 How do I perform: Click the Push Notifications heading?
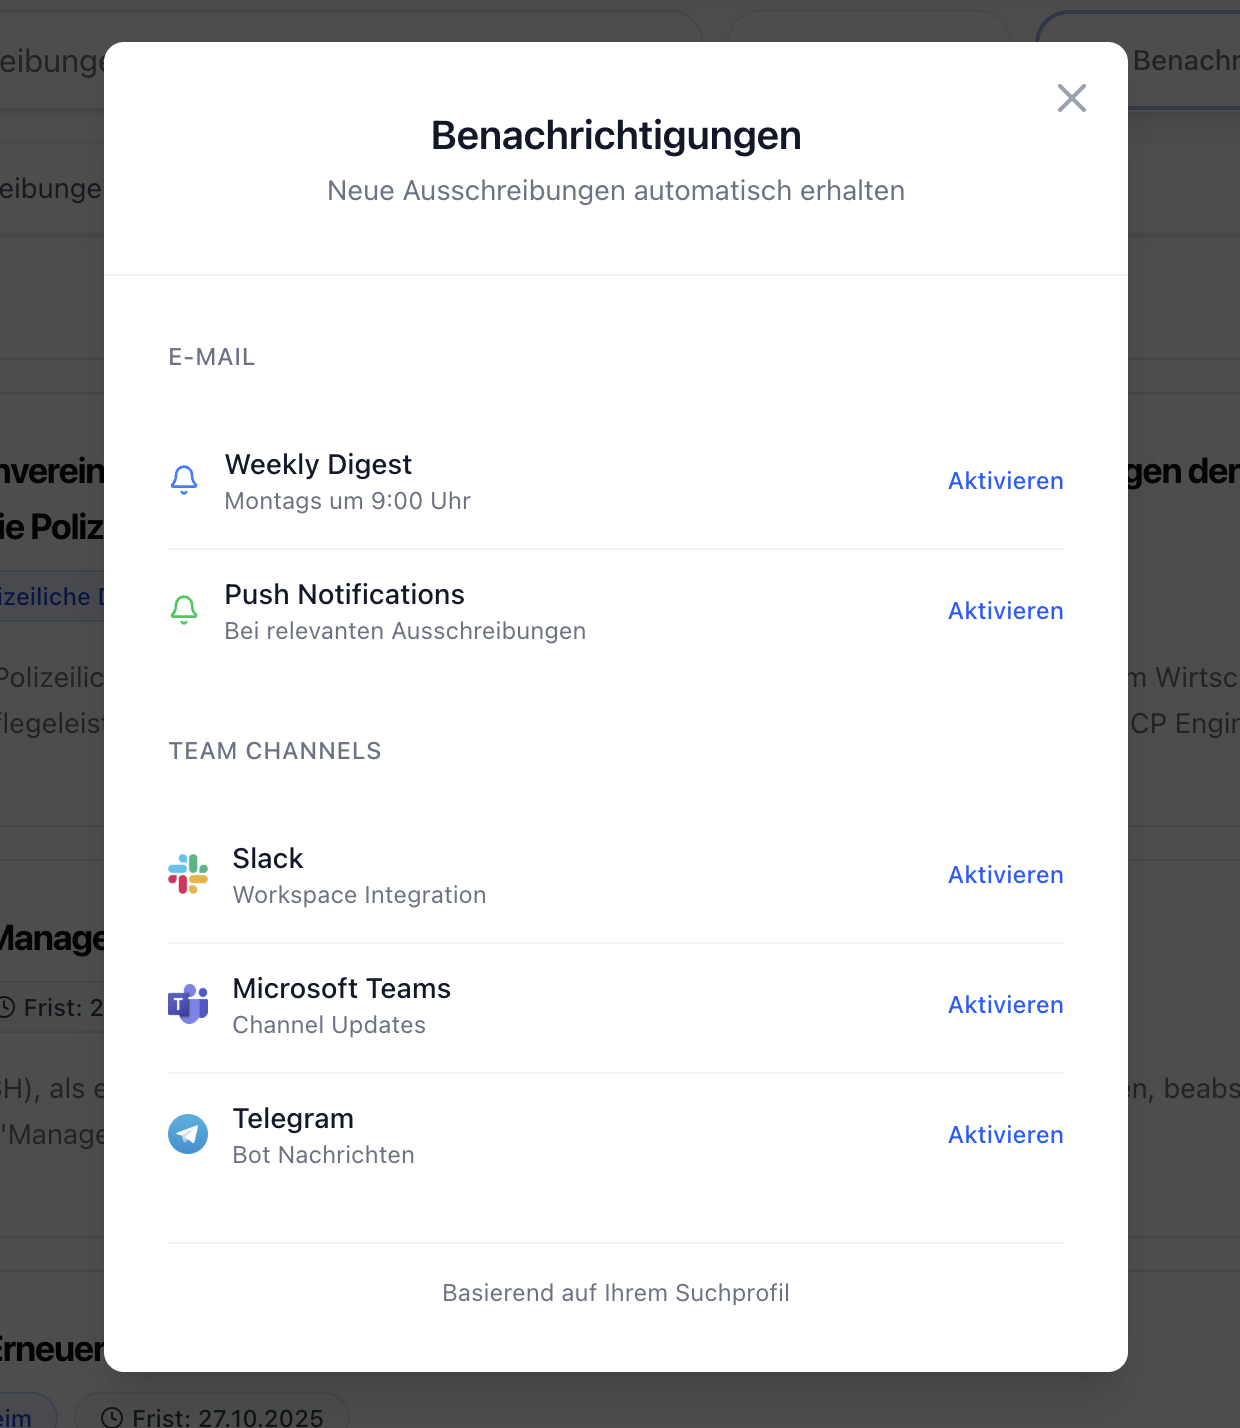coord(344,595)
